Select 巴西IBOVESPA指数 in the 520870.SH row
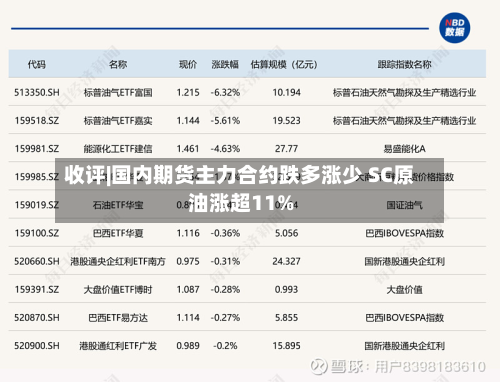This screenshot has height=382, width=500. (404, 318)
